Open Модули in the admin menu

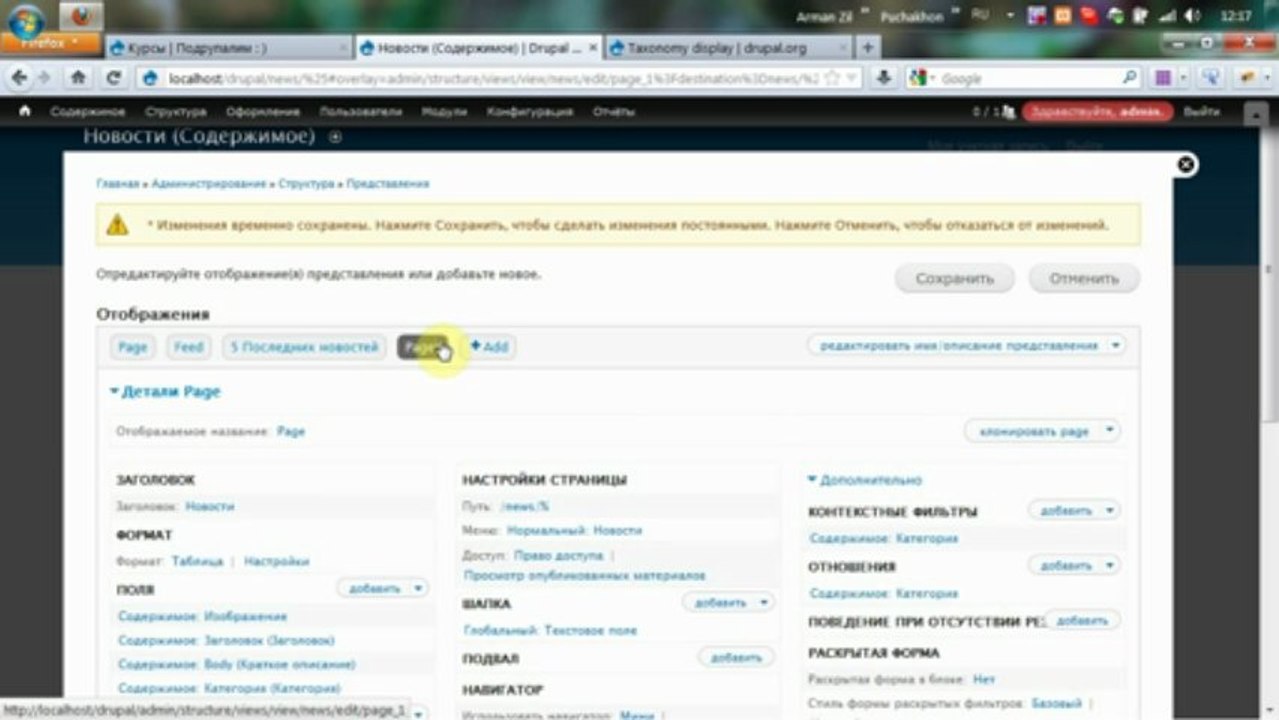pyautogui.click(x=444, y=112)
